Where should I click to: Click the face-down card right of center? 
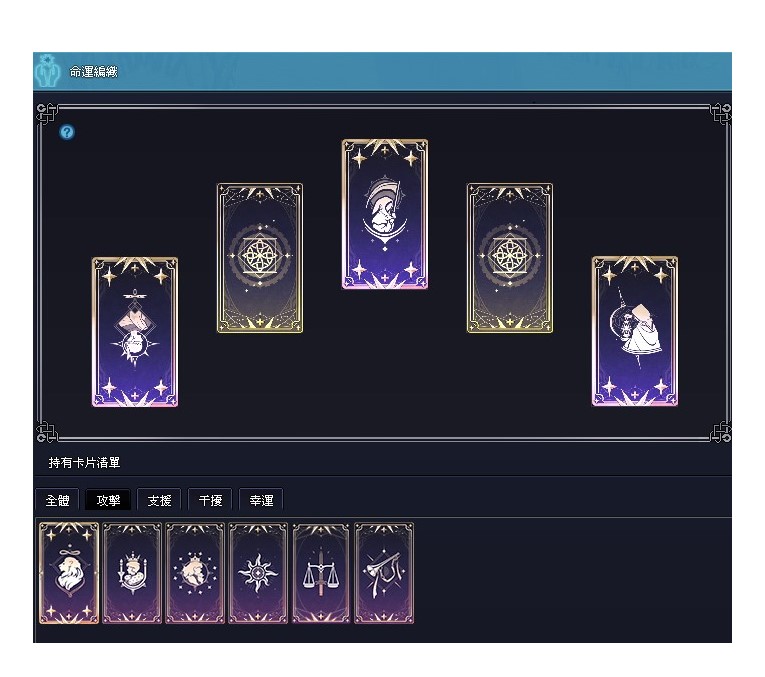coord(510,258)
